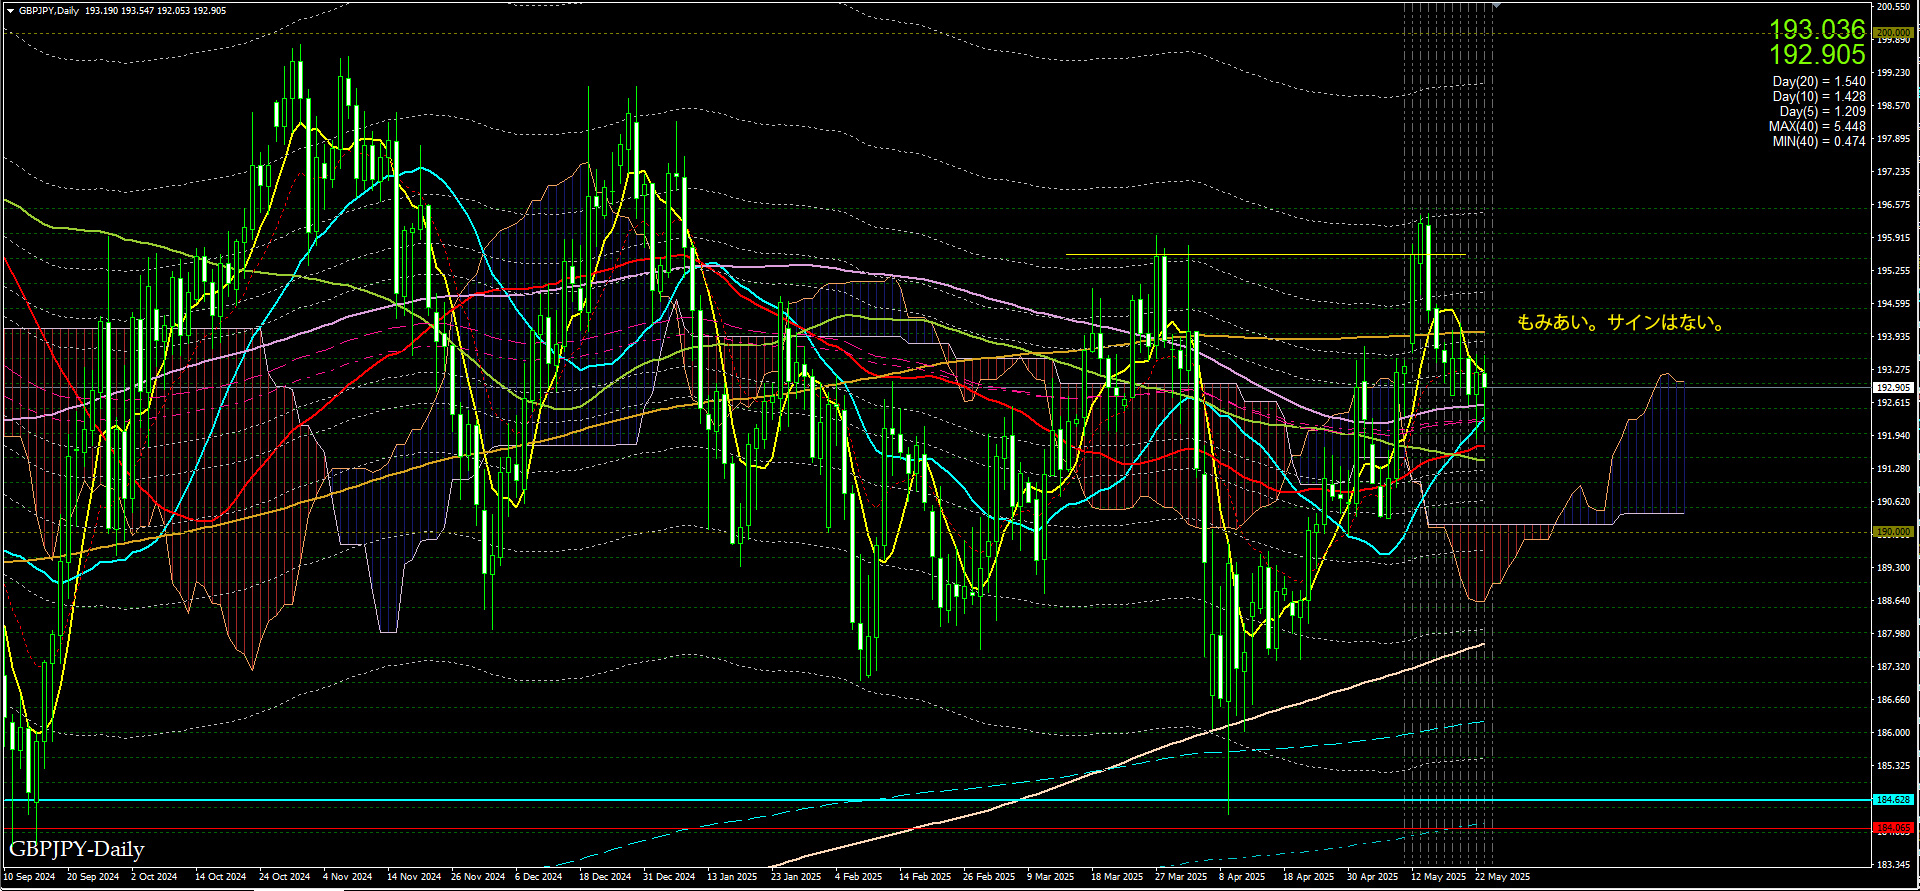Image resolution: width=1920 pixels, height=891 pixels.
Task: Click the 196.575 price scale value
Action: point(1893,205)
